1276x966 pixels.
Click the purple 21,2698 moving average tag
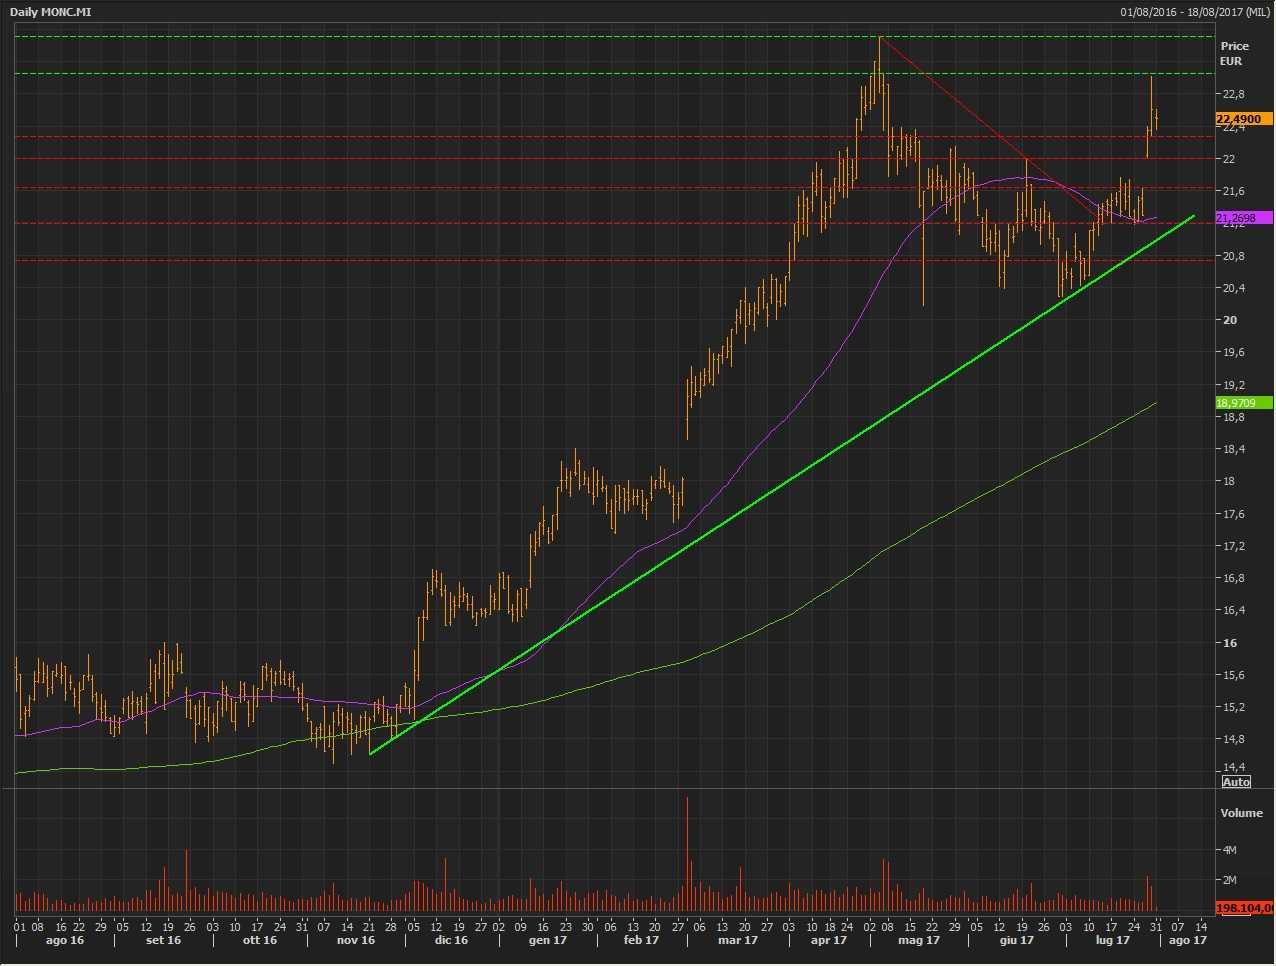click(1244, 217)
